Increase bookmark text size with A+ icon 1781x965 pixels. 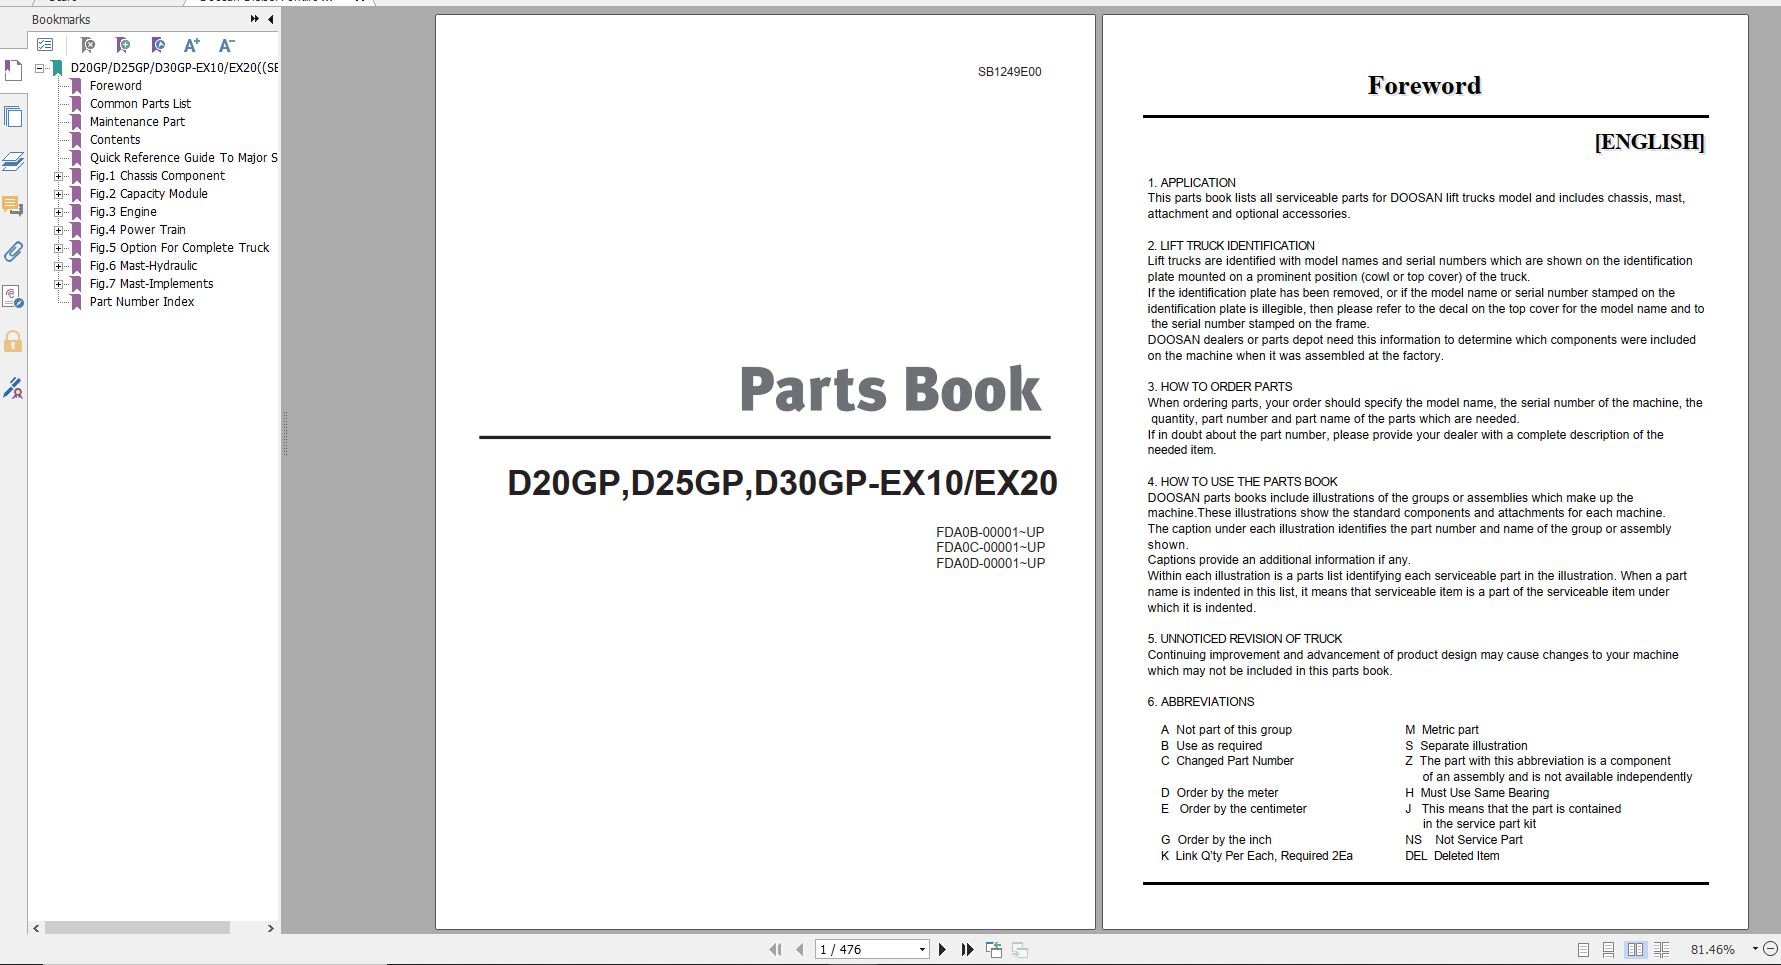click(x=191, y=45)
